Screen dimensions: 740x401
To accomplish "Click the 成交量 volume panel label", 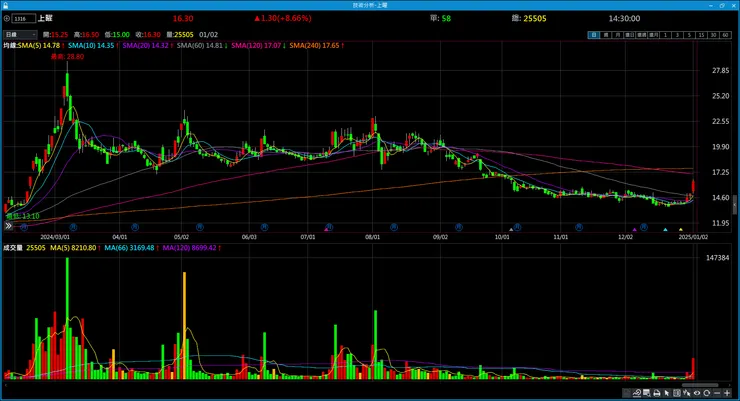I will tap(13, 248).
